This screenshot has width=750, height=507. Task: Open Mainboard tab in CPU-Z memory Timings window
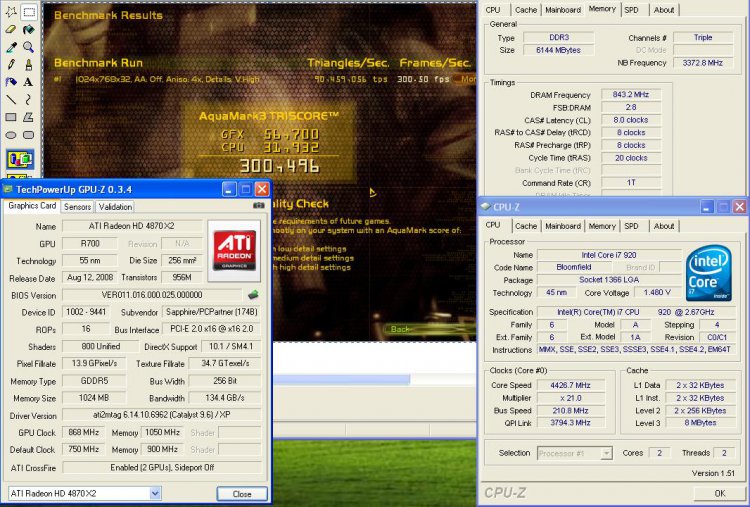(563, 10)
